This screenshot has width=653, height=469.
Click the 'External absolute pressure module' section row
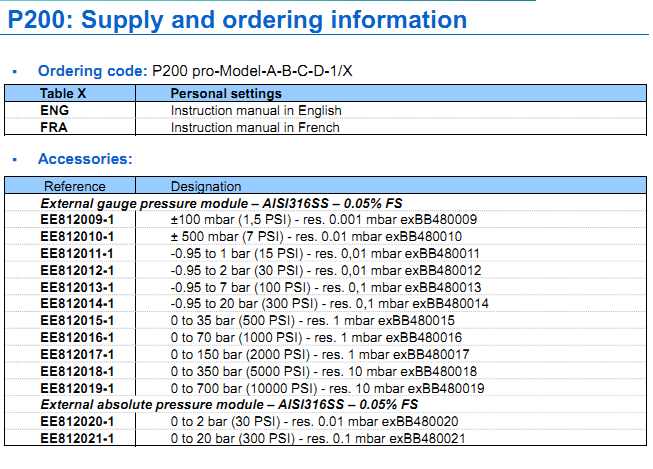click(x=228, y=404)
